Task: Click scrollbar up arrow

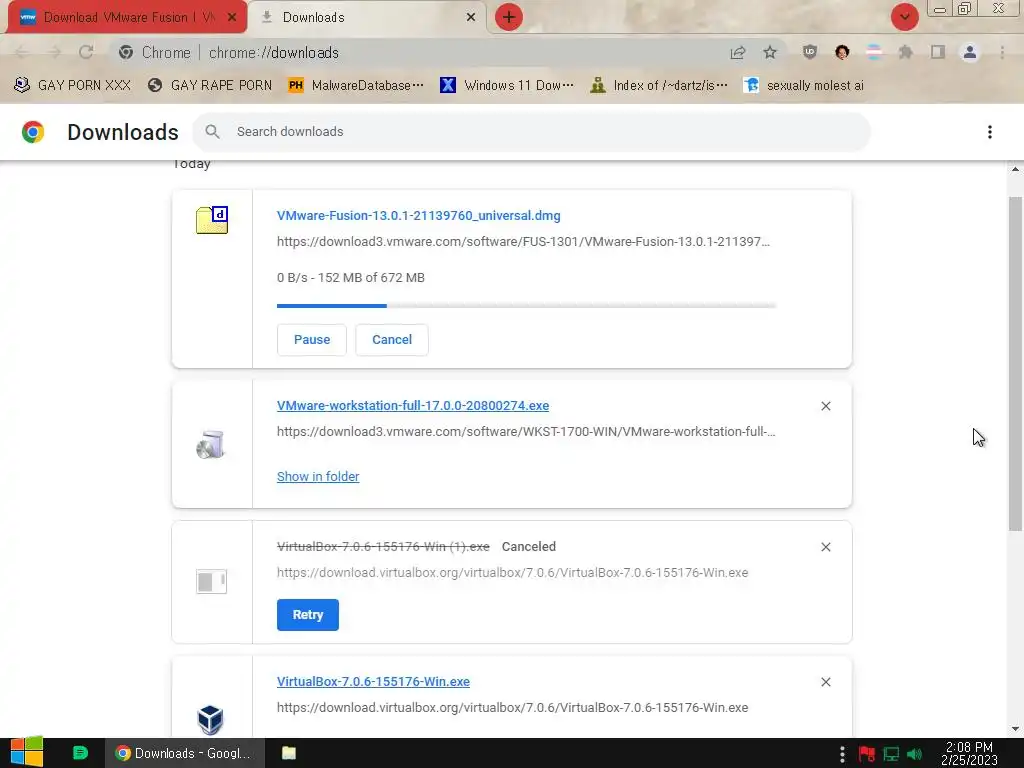Action: (1015, 168)
